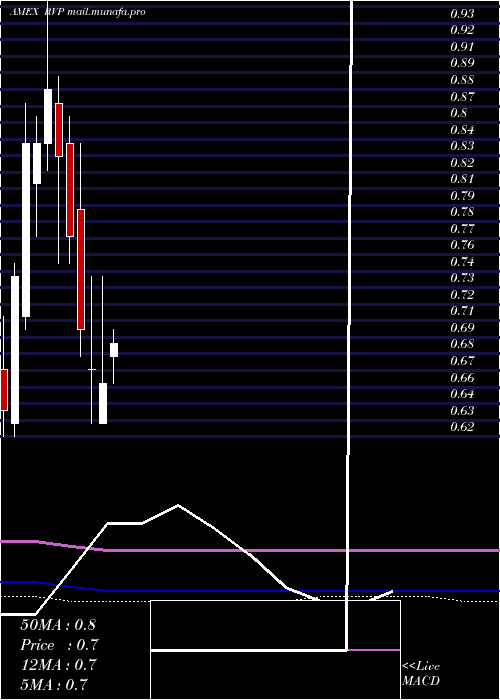Image resolution: width=500 pixels, height=700 pixels.
Task: Click the 0.71 price axis label
Action: point(462,311)
